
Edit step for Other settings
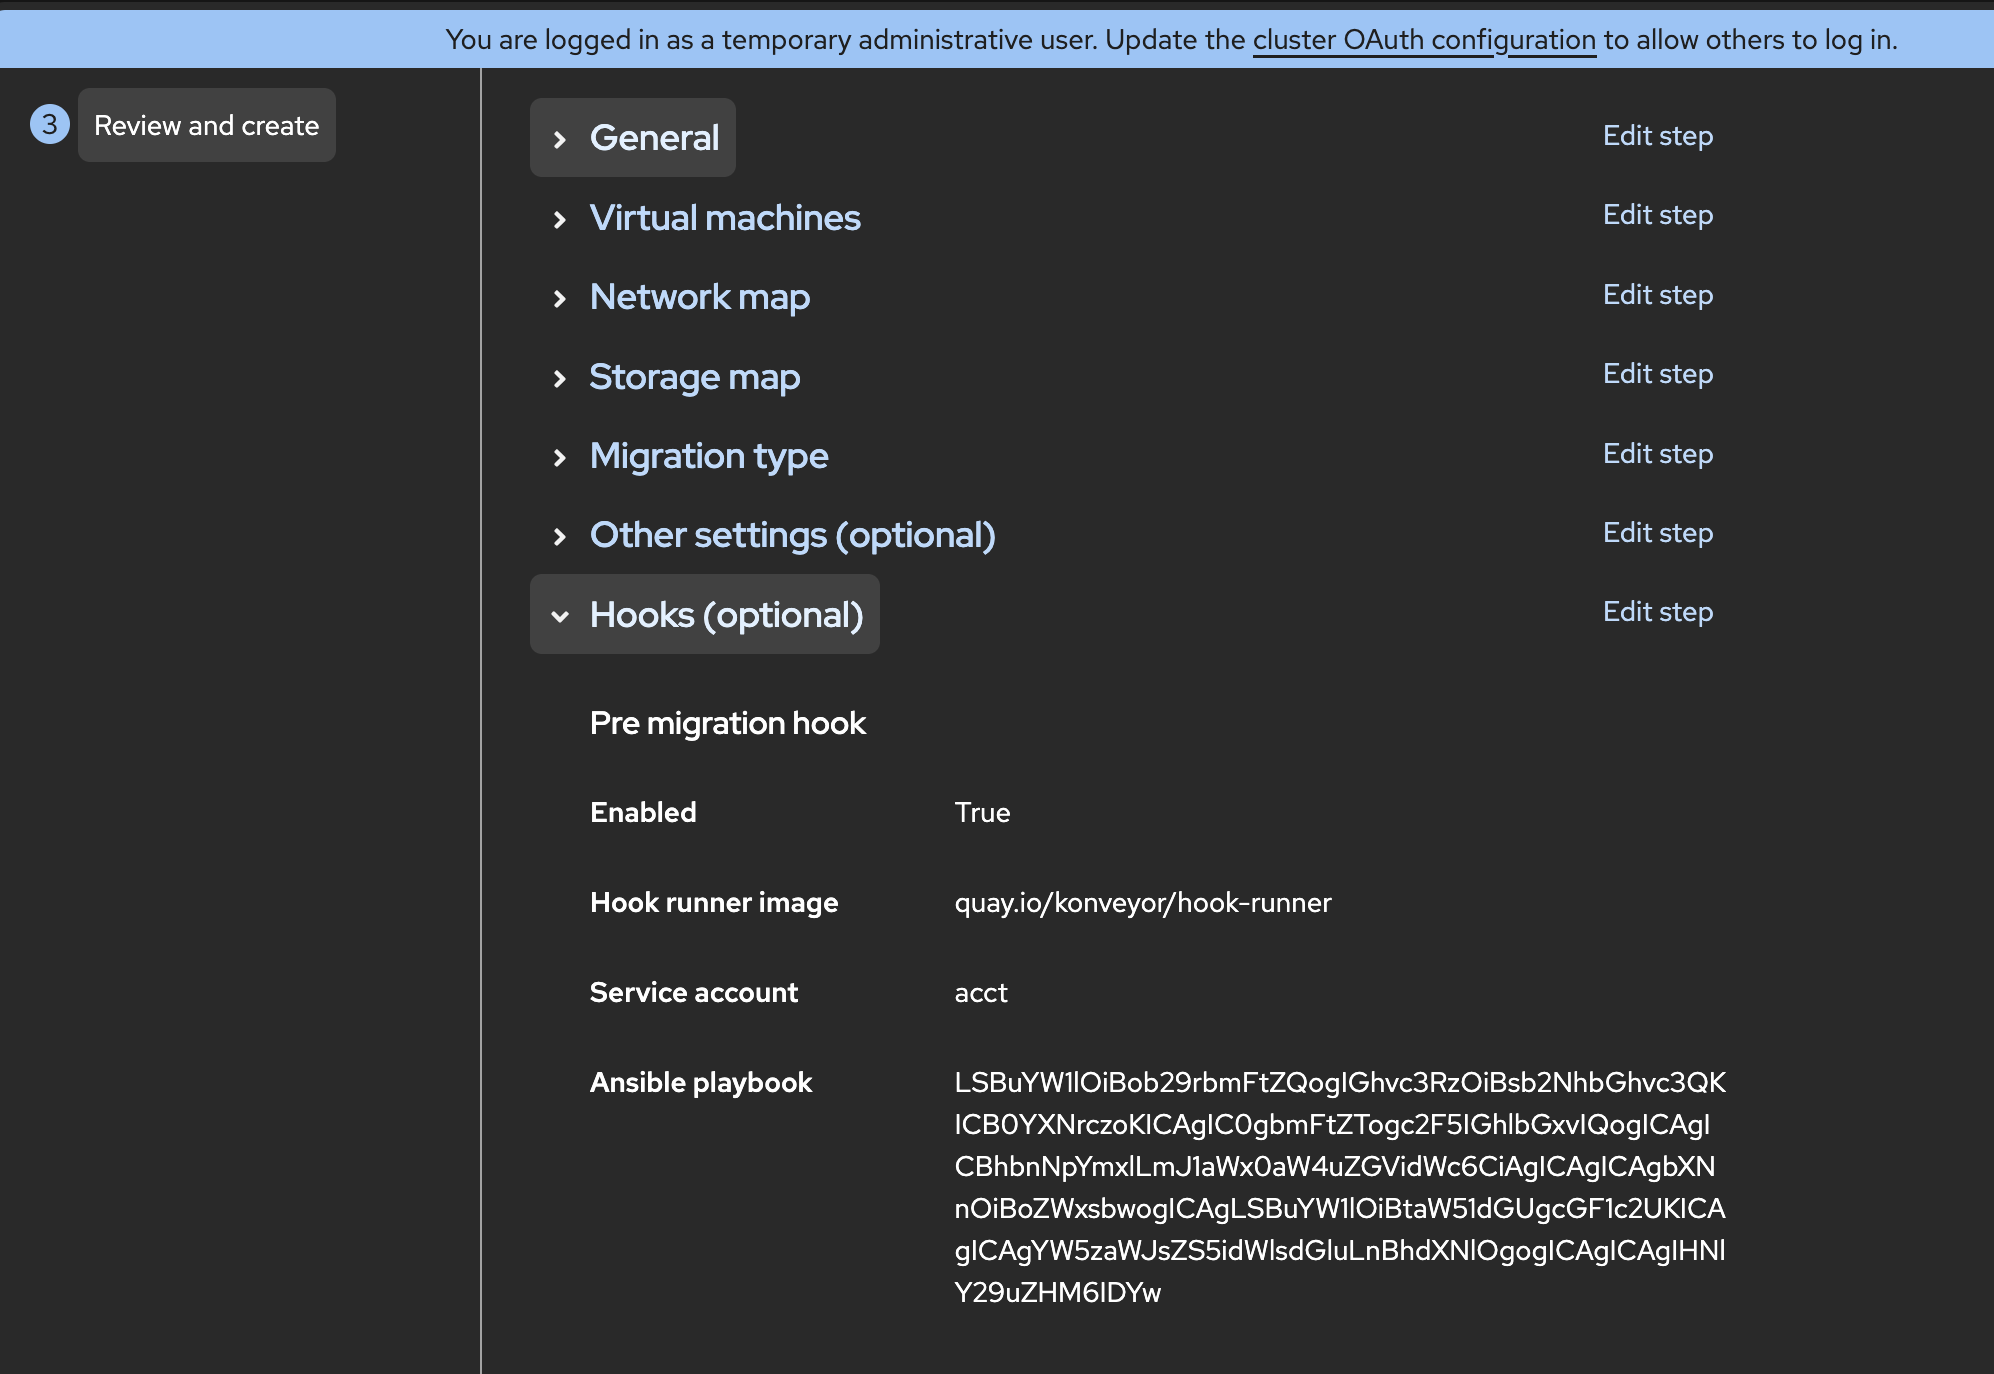[x=1657, y=533]
